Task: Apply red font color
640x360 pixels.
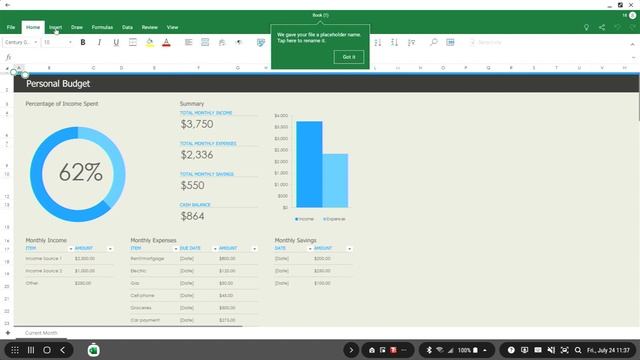Action: [166, 42]
